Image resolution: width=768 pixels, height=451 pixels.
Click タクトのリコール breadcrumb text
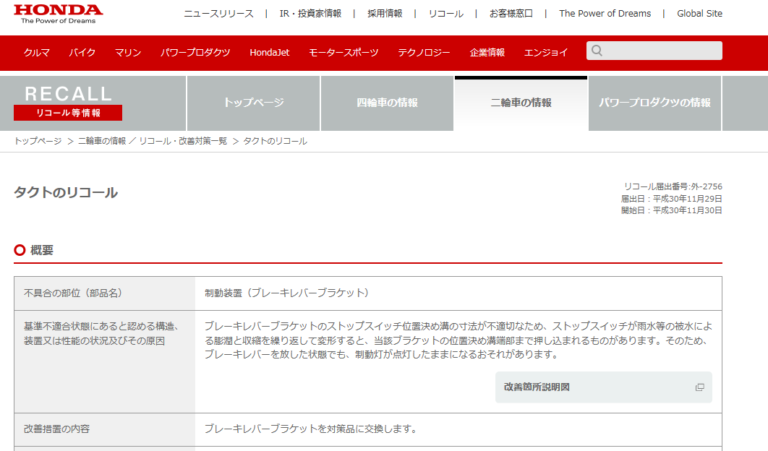click(x=275, y=141)
